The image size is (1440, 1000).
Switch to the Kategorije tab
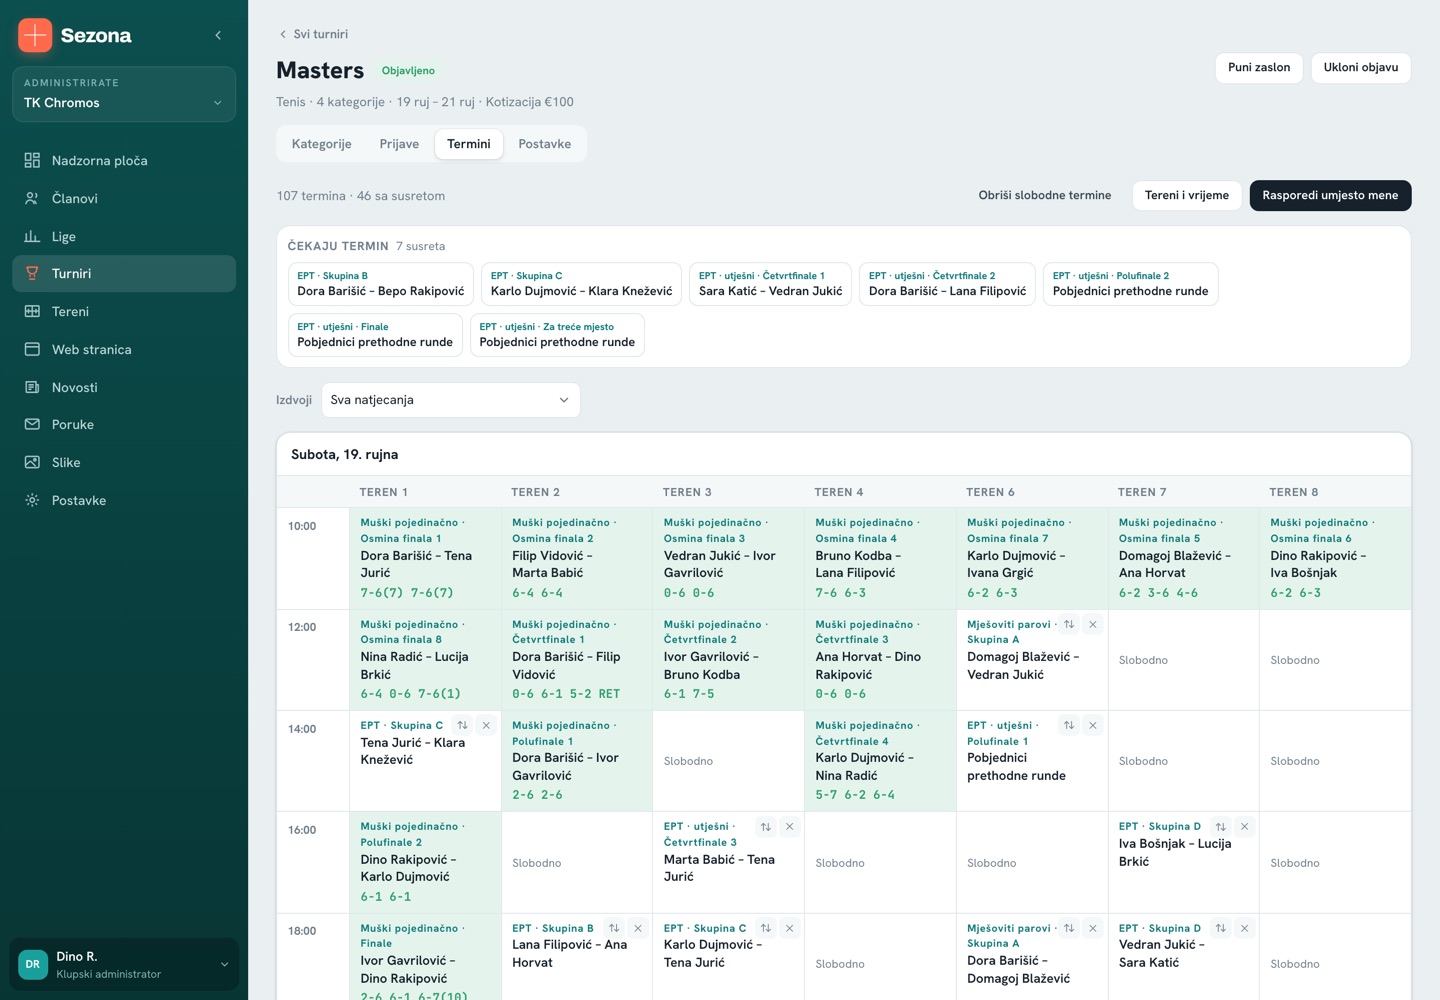point(321,144)
